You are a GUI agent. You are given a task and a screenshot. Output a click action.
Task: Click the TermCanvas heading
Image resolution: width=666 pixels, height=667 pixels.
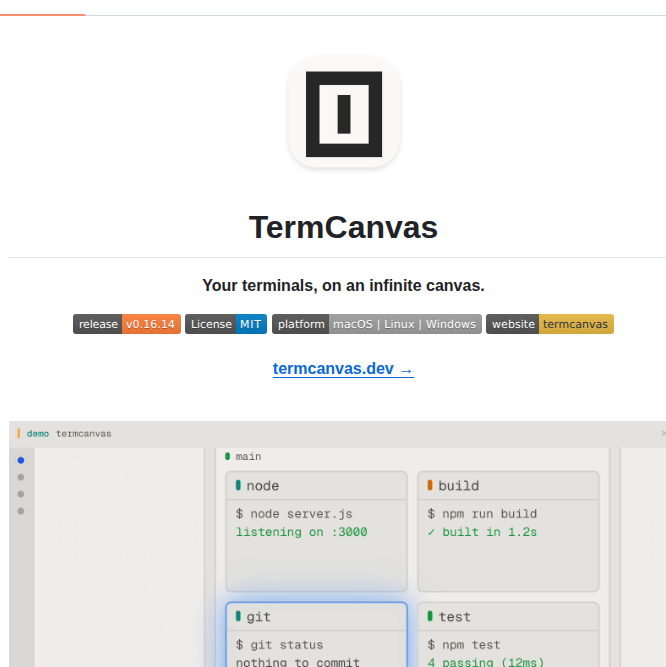(x=343, y=227)
